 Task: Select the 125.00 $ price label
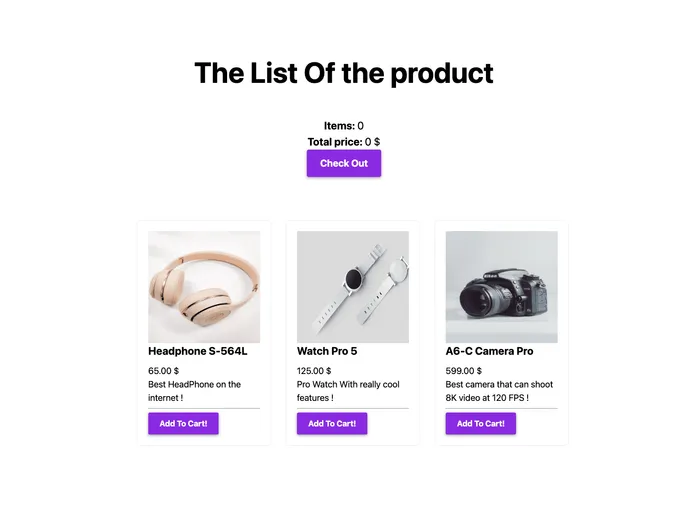point(314,371)
